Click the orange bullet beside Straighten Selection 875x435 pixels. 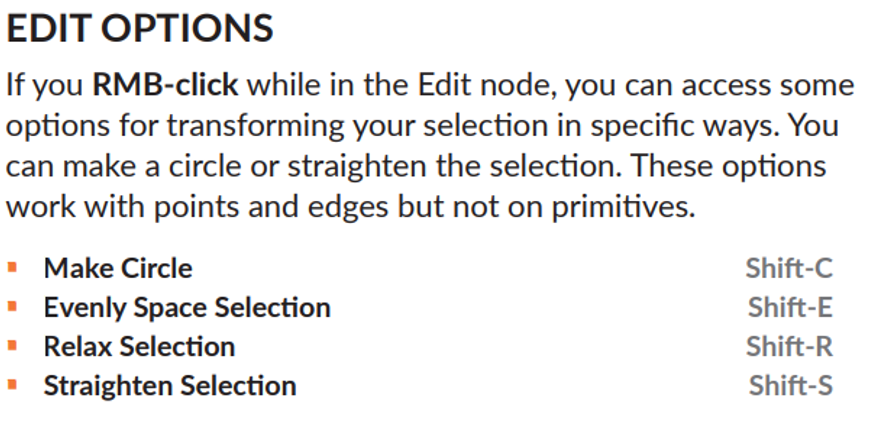[13, 385]
